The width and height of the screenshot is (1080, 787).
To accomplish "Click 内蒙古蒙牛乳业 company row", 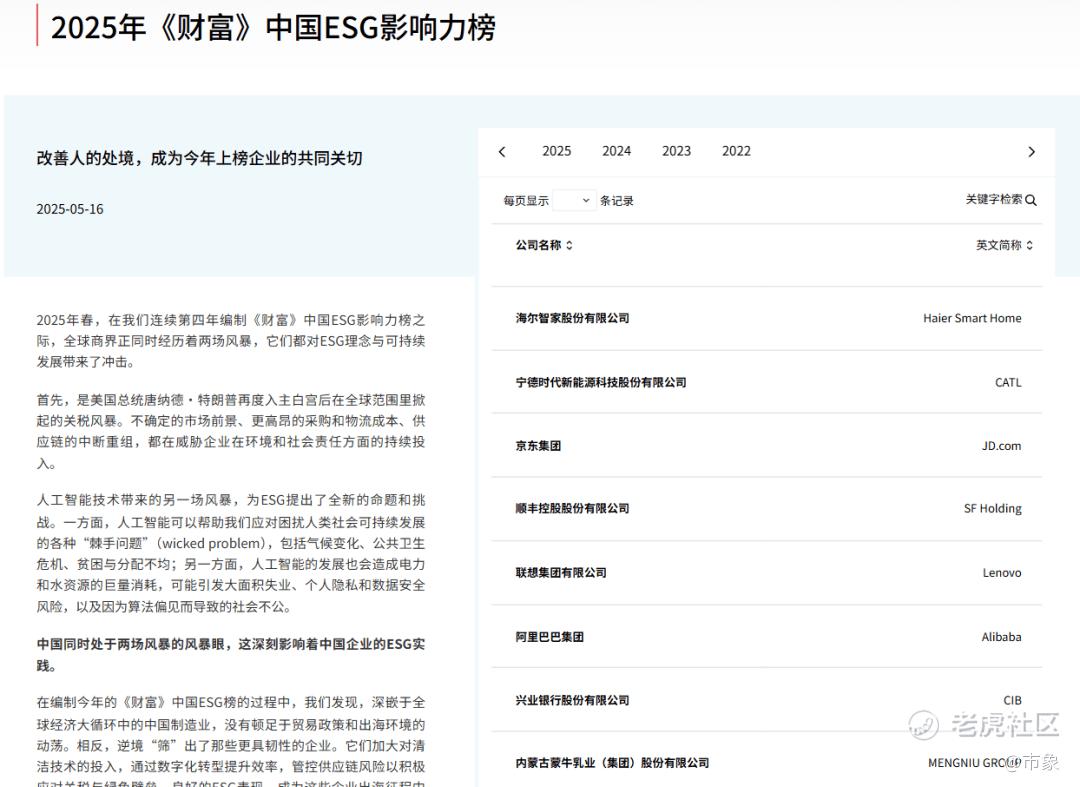I will point(612,763).
